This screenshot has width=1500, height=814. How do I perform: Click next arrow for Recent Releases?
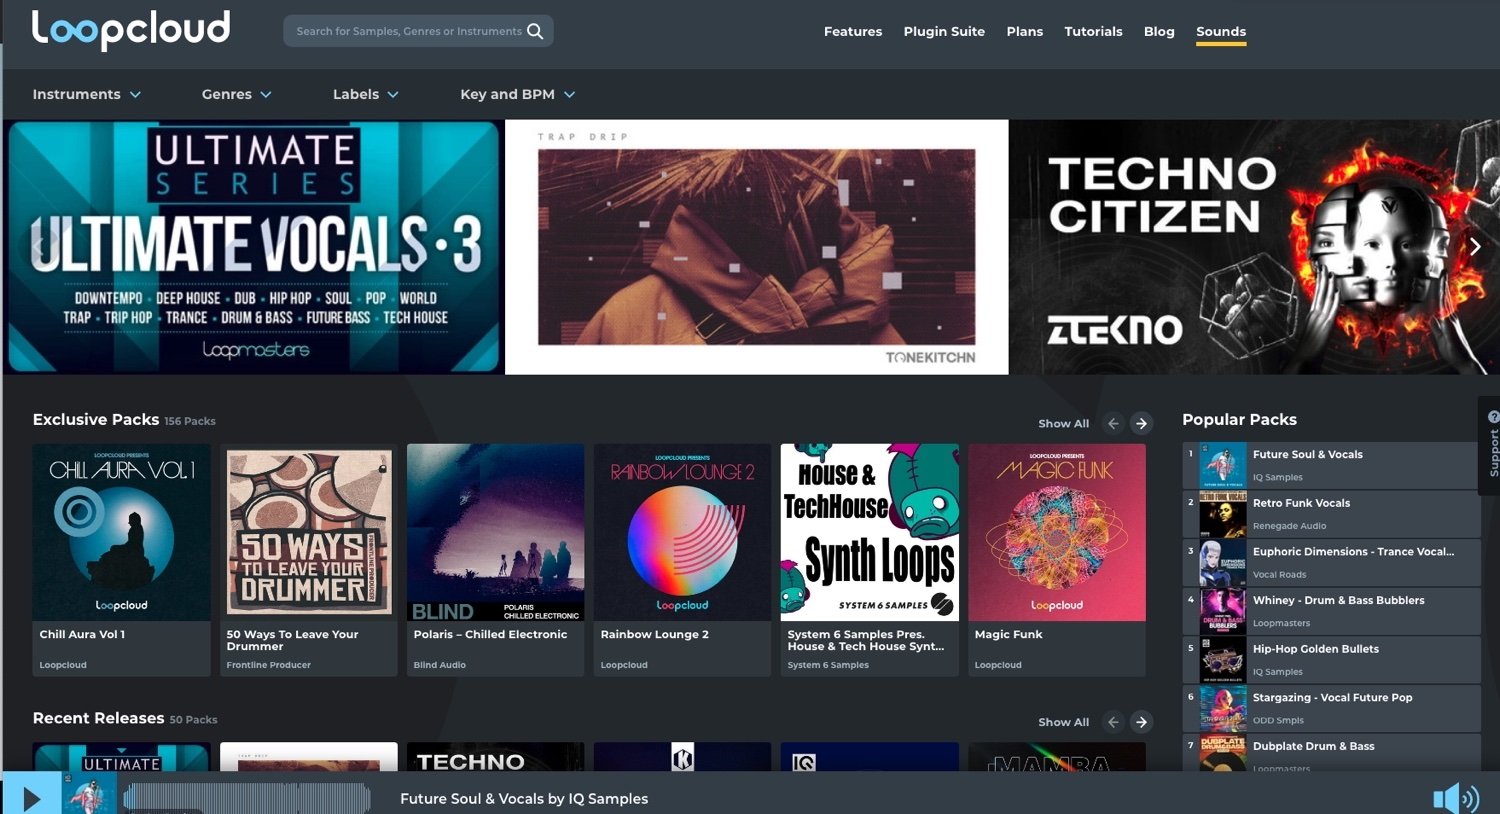point(1141,722)
